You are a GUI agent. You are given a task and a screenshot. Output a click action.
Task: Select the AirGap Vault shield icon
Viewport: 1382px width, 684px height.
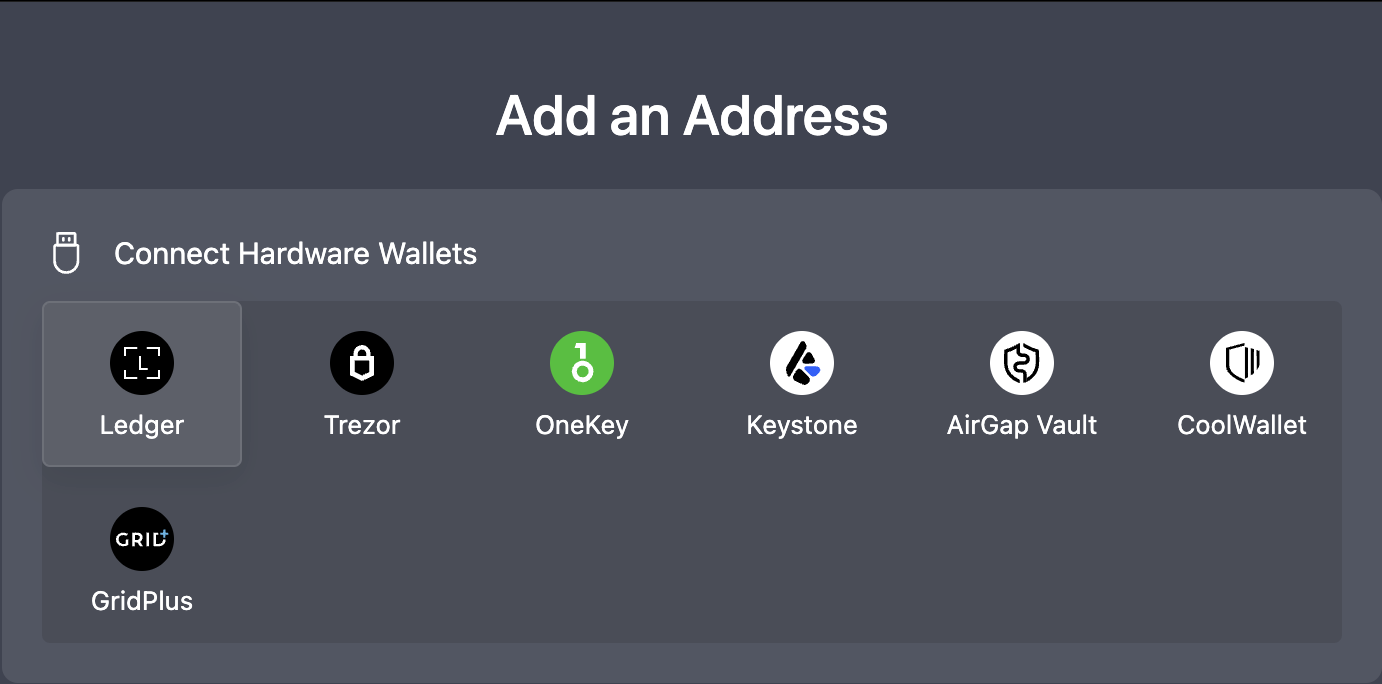pyautogui.click(x=1022, y=362)
